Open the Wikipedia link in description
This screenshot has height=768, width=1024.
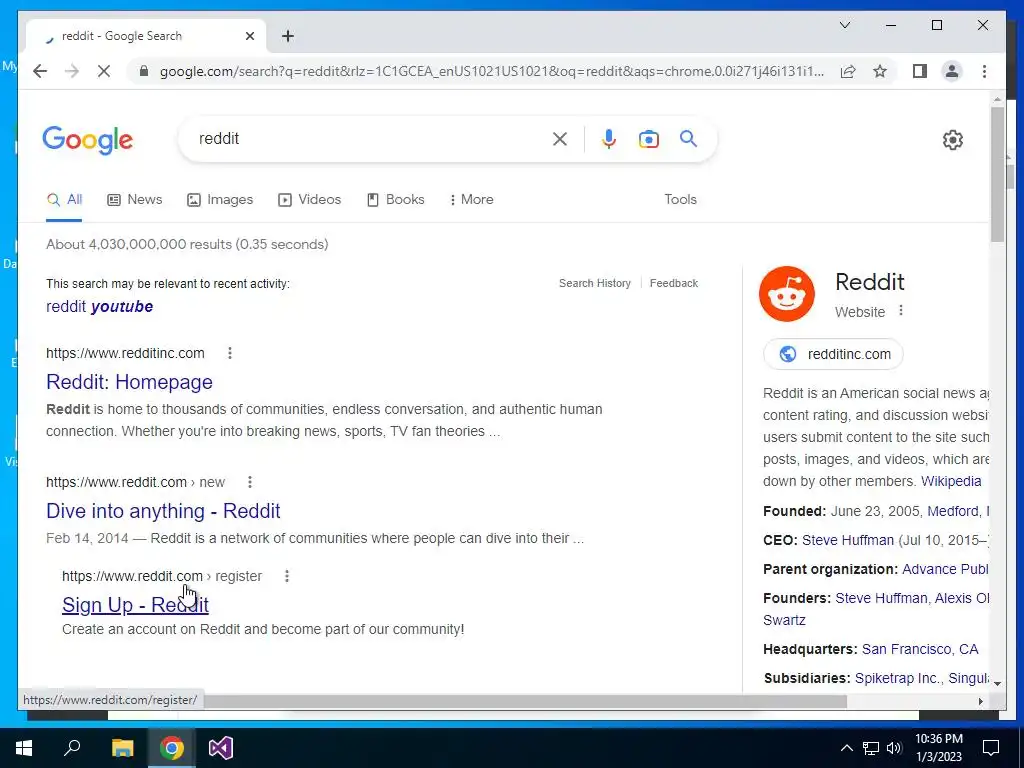pyautogui.click(x=951, y=481)
